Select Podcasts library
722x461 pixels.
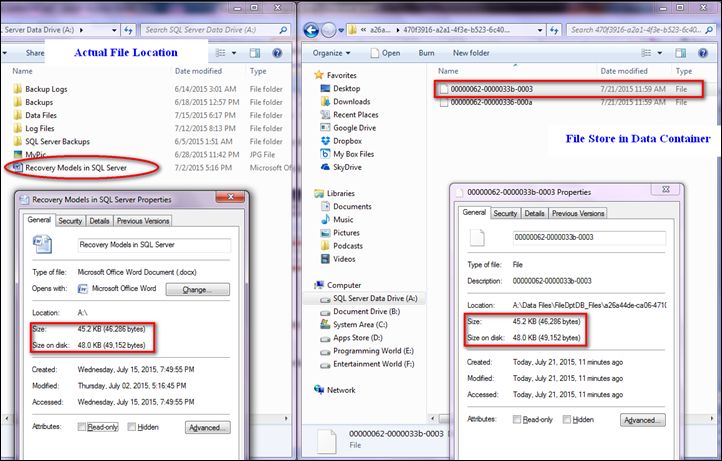(348, 246)
